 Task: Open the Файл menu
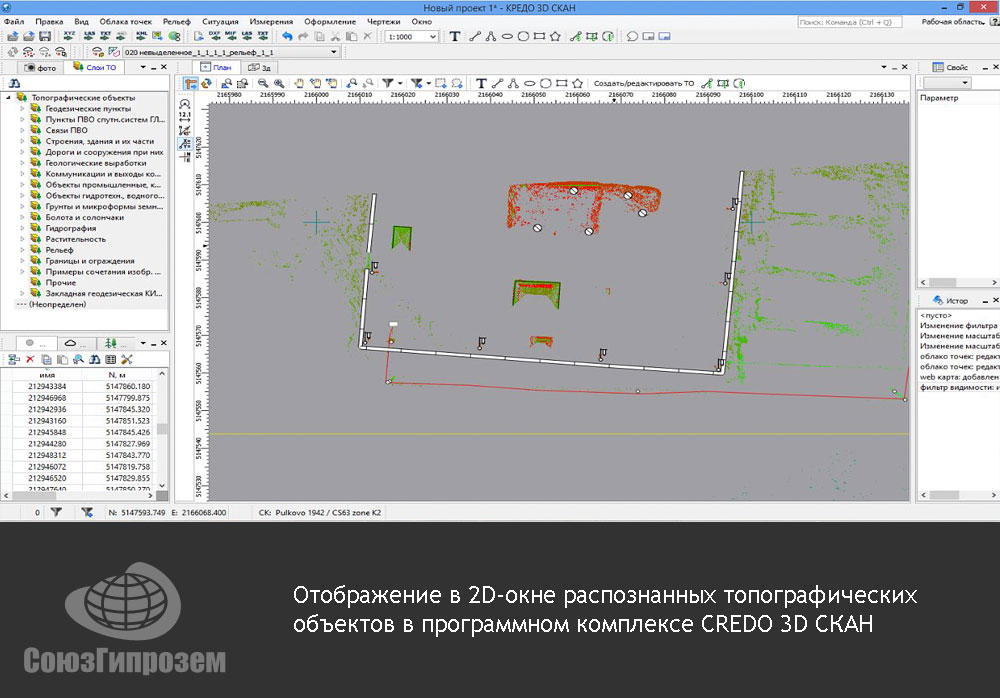pos(14,22)
